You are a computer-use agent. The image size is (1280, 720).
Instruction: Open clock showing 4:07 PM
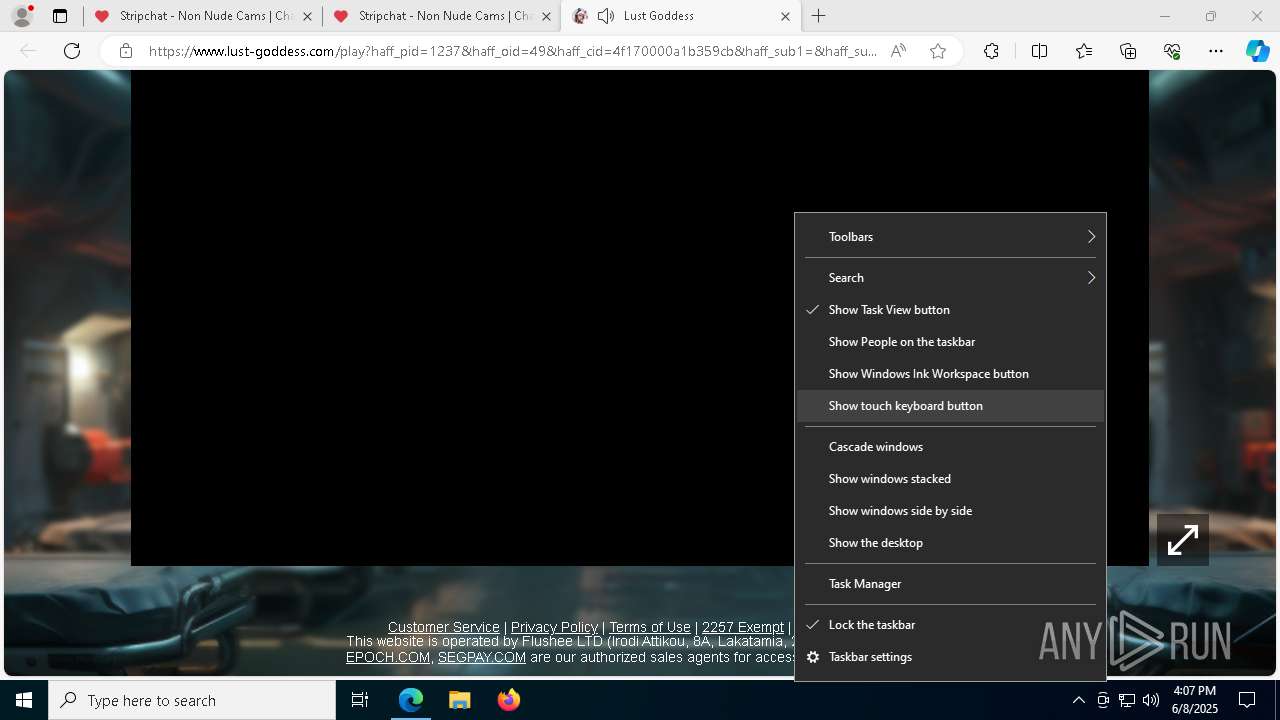click(1195, 700)
